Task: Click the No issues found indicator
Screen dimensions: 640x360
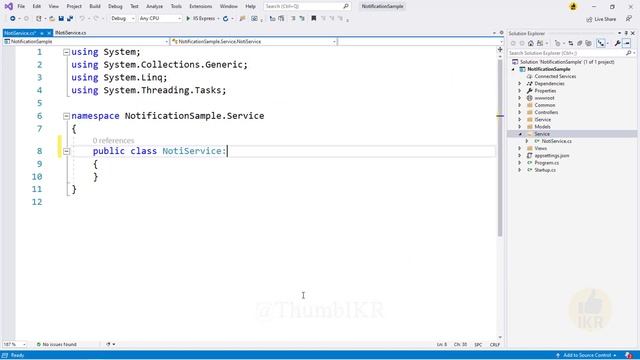Action: (56, 344)
